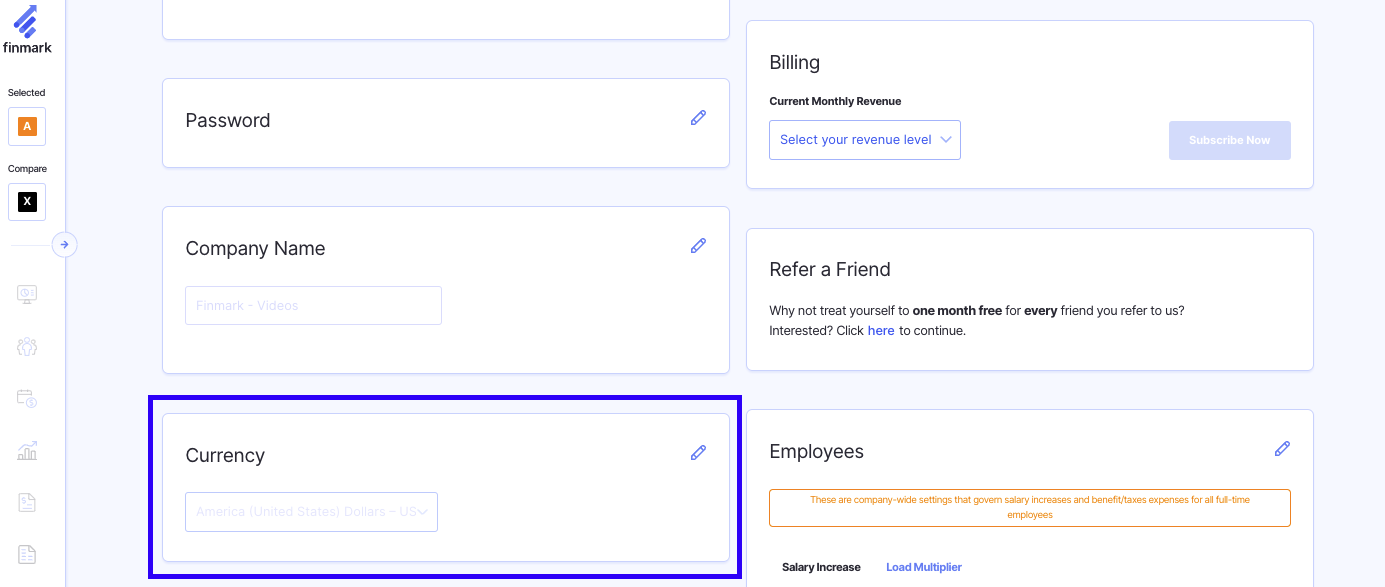The width and height of the screenshot is (1385, 587).
Task: Open the people/team icon in sidebar
Action: pos(27,347)
